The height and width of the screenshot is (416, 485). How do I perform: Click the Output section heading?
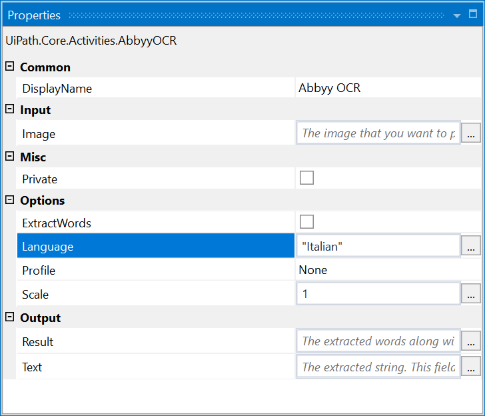coord(40,318)
